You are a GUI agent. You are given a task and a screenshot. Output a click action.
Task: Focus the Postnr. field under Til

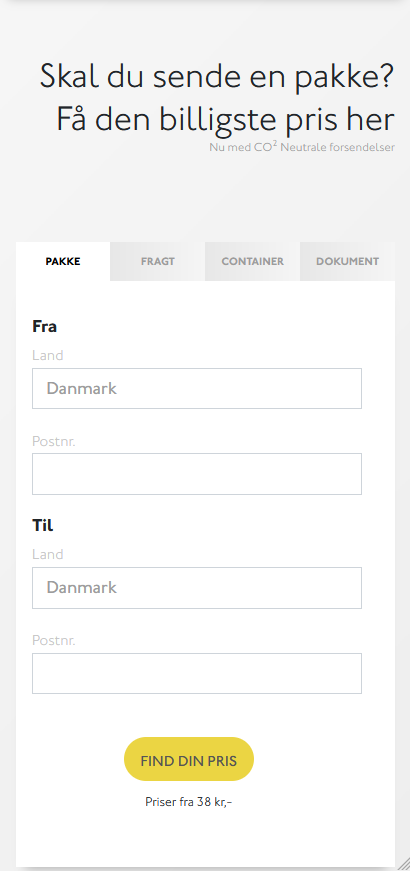click(x=197, y=673)
